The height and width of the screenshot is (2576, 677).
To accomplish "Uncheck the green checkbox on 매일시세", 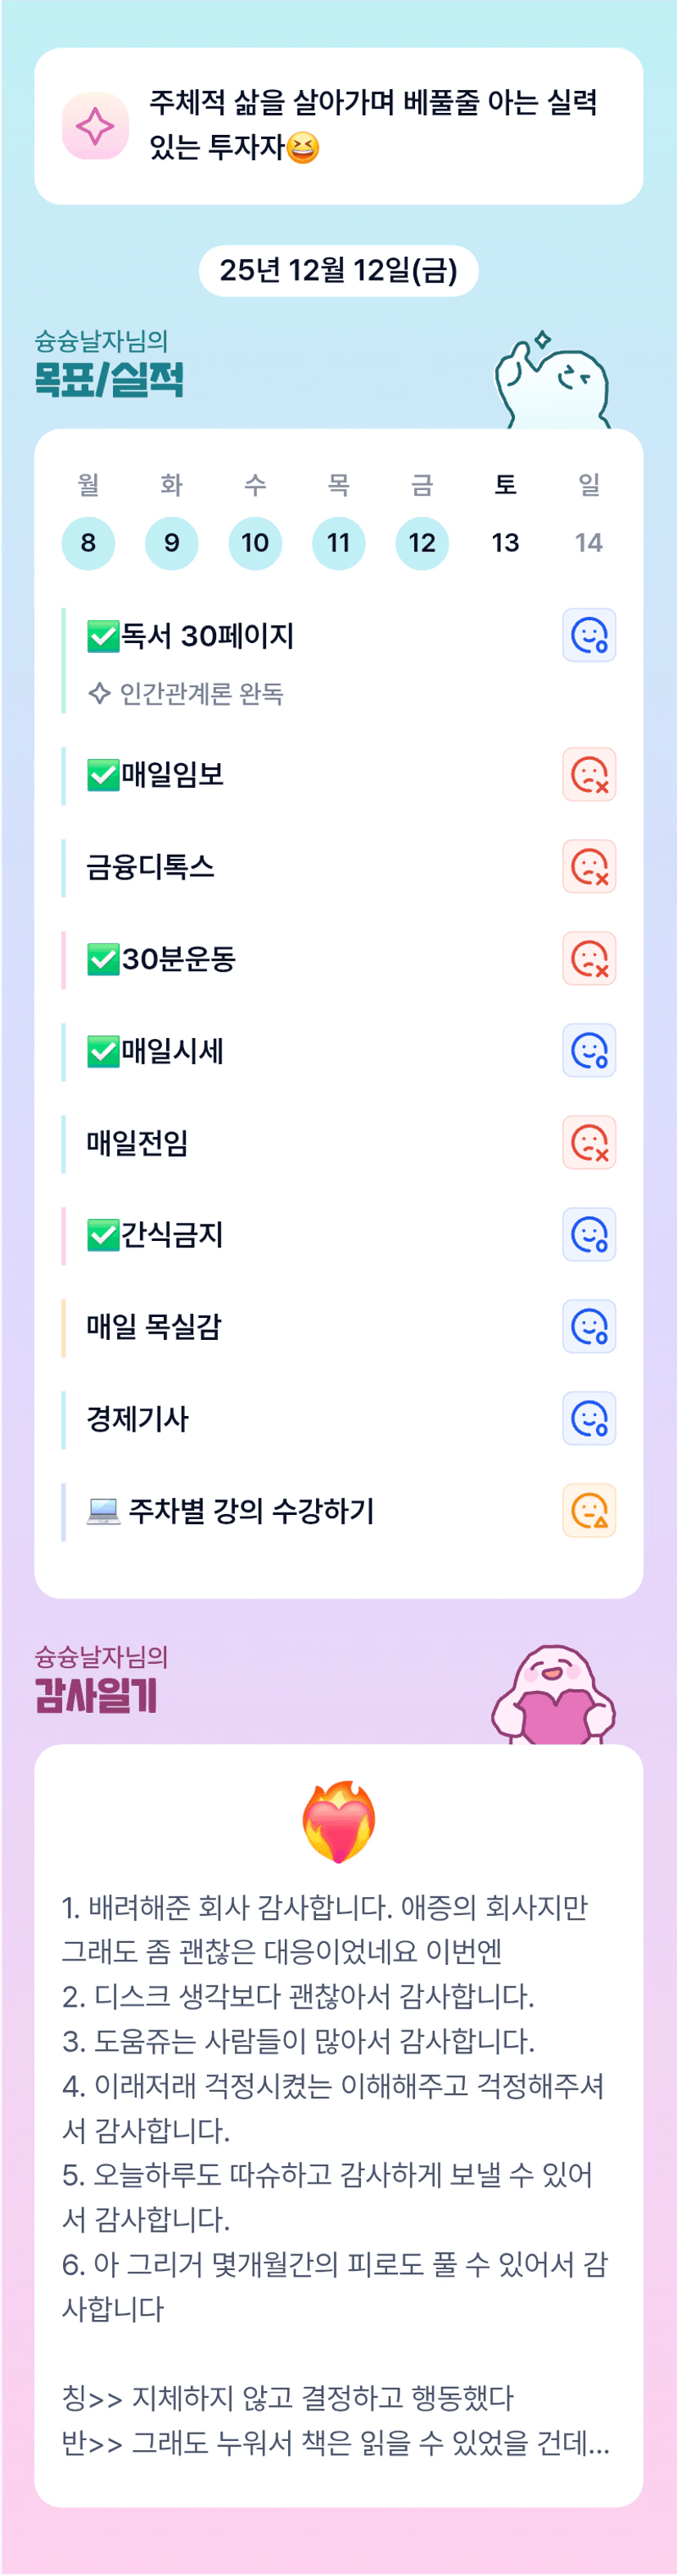I will click(x=103, y=1051).
